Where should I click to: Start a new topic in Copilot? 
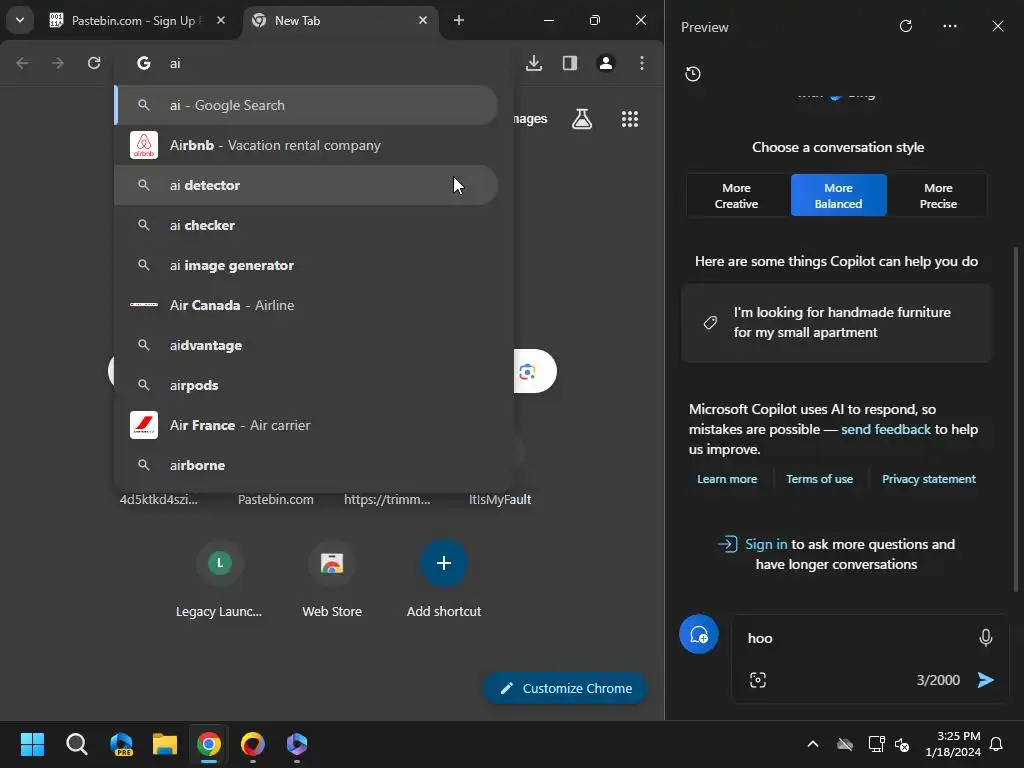[699, 634]
